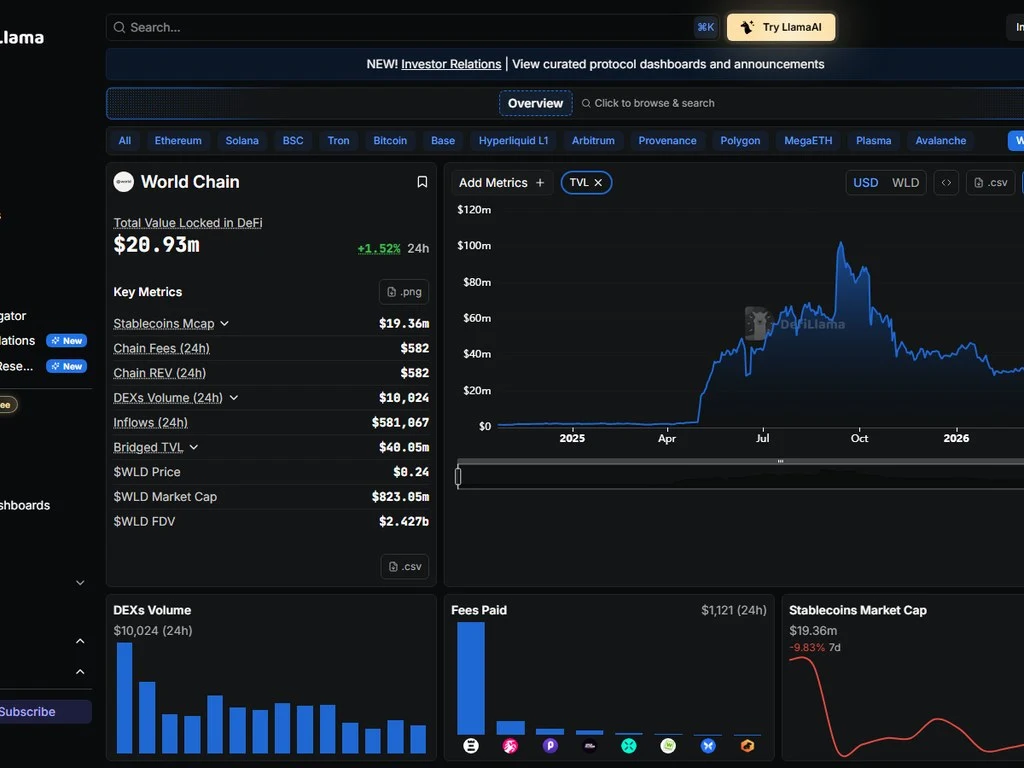
Task: Click the Add Metrics plus button
Action: click(x=502, y=183)
